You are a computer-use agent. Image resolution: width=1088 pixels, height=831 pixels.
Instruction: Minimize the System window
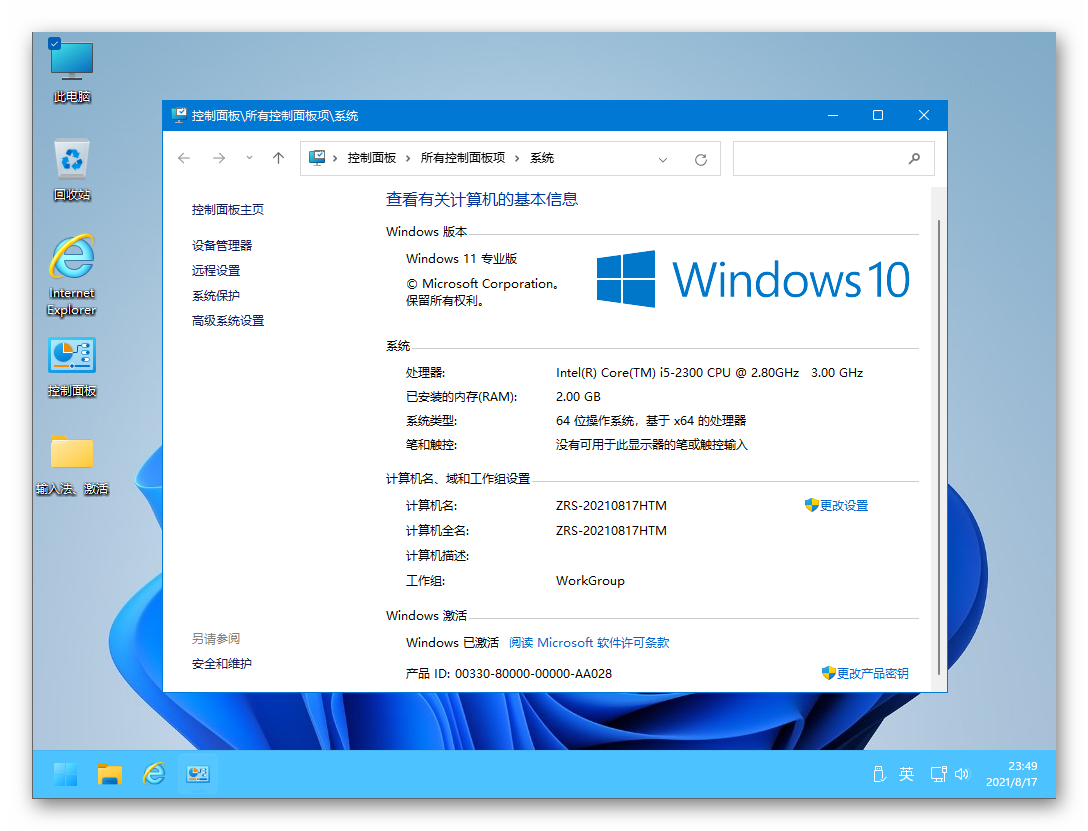(833, 115)
